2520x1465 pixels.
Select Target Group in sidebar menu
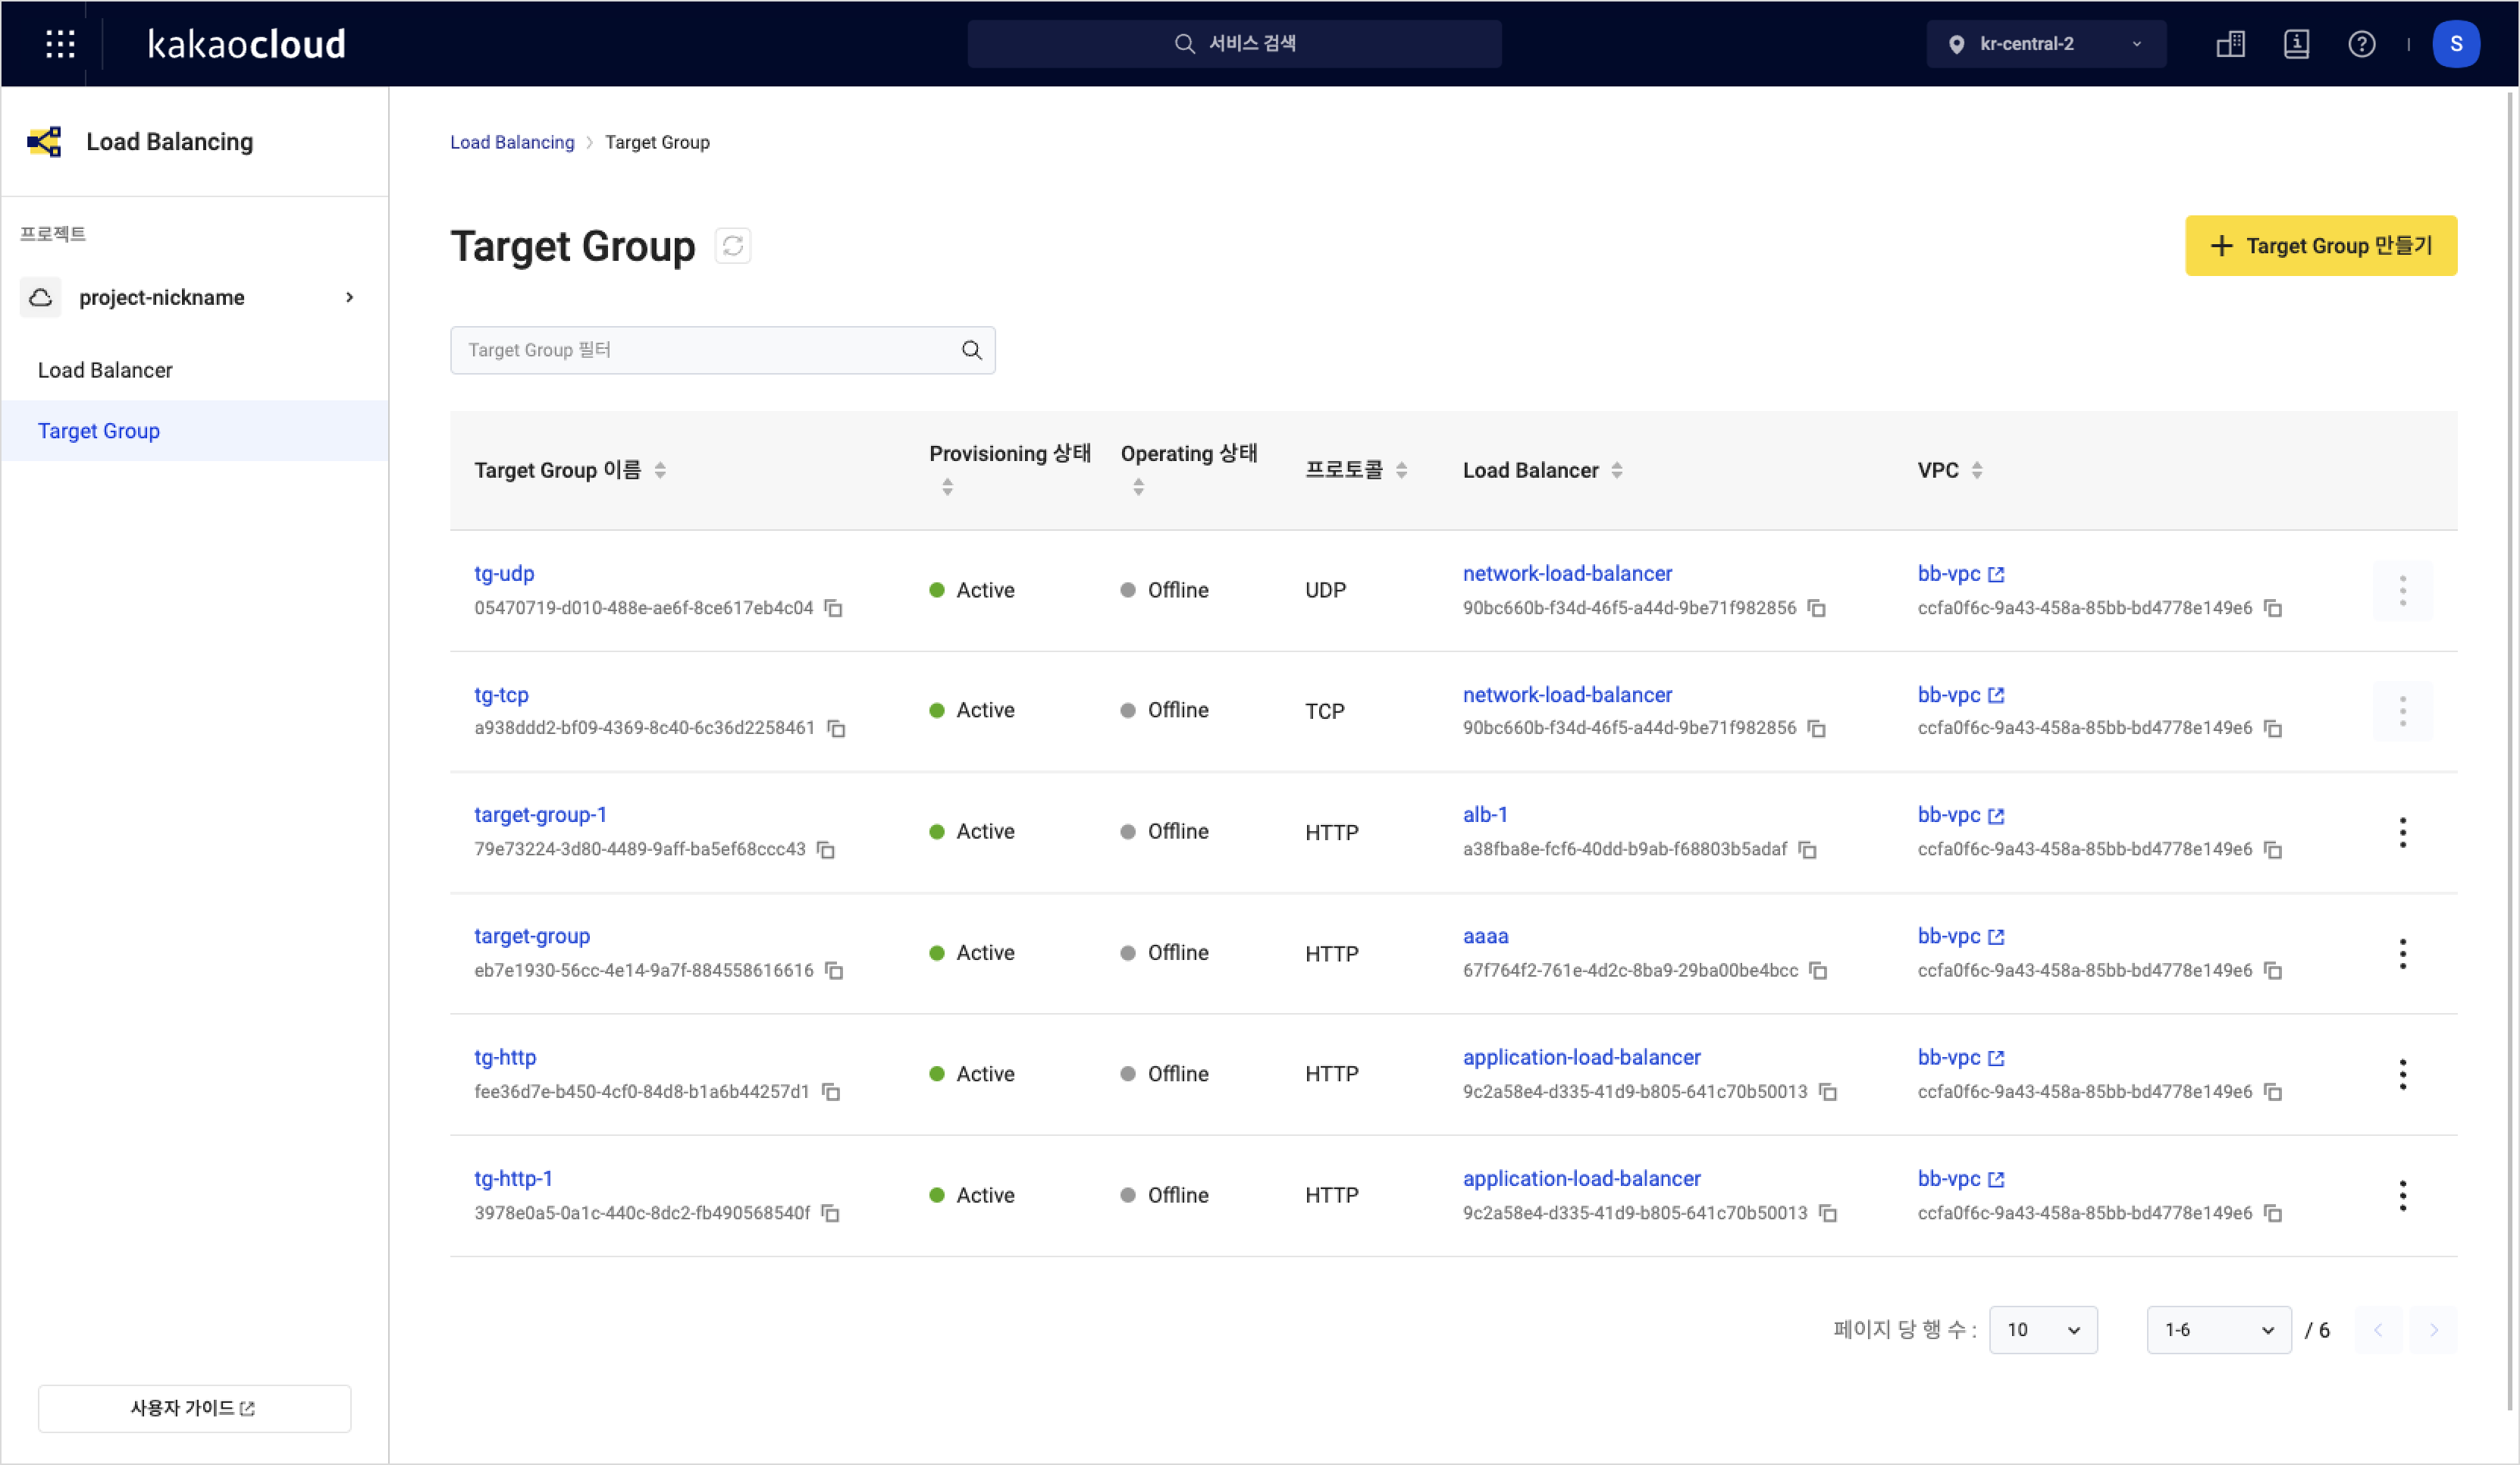pyautogui.click(x=195, y=430)
